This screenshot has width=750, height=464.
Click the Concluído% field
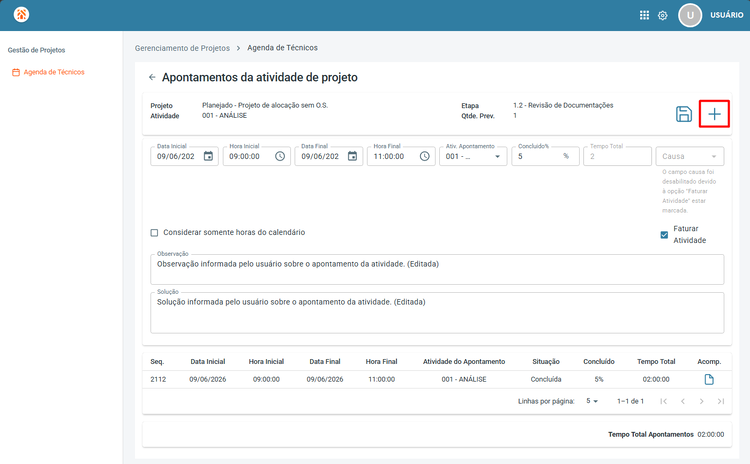[x=545, y=156]
